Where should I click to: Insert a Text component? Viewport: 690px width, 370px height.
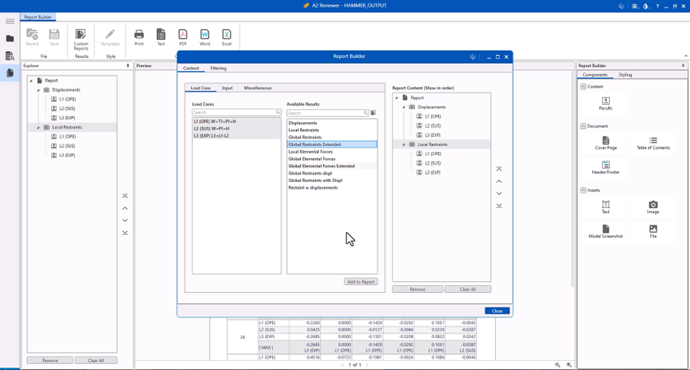606,207
